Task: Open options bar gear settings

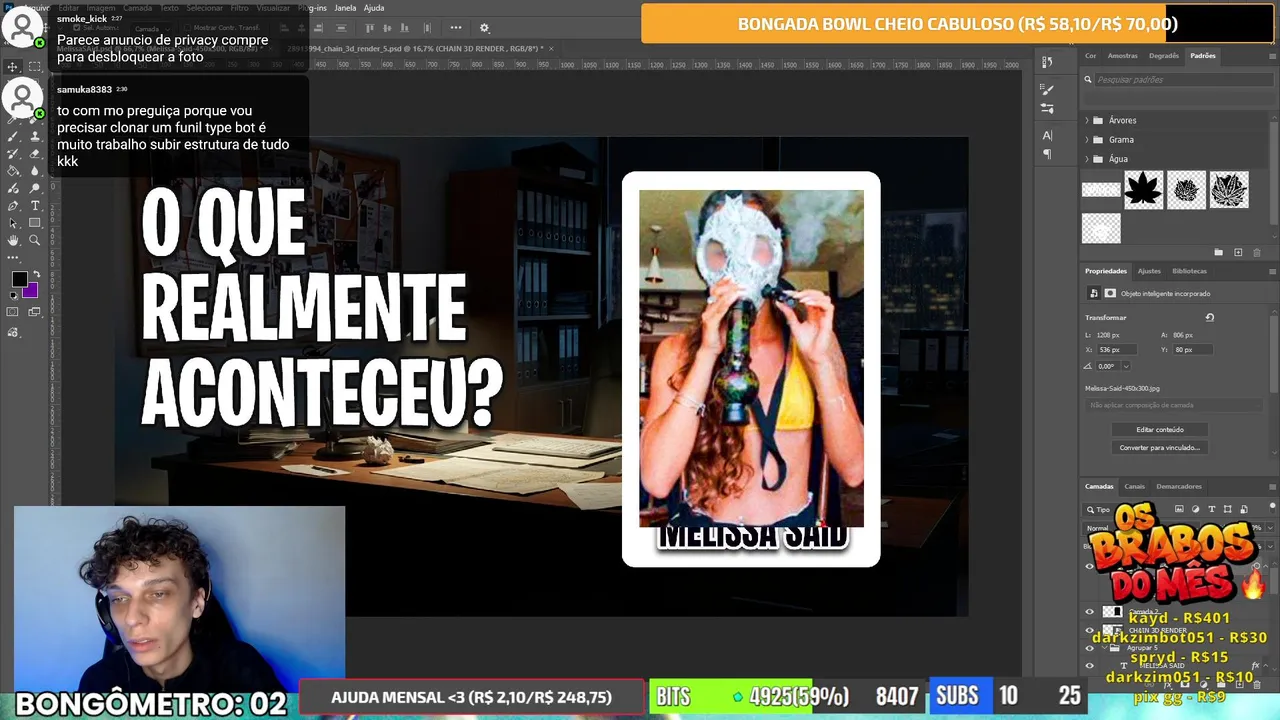Action: pos(485,28)
